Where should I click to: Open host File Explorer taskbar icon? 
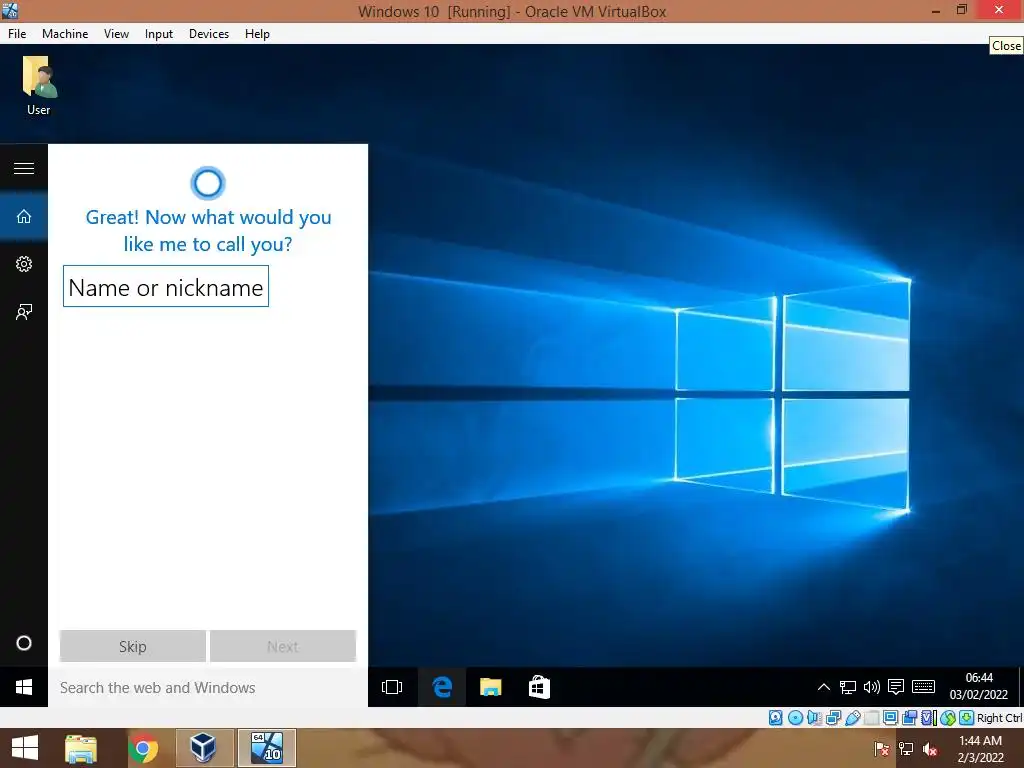click(81, 748)
